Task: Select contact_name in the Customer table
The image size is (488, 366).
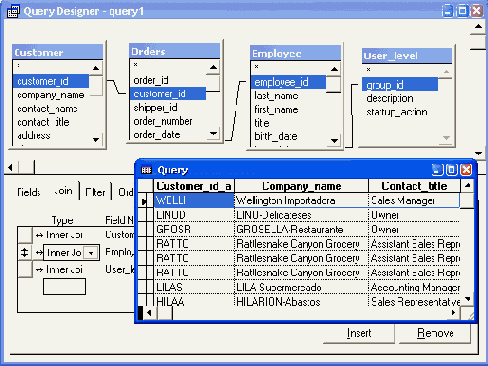Action: coord(47,109)
